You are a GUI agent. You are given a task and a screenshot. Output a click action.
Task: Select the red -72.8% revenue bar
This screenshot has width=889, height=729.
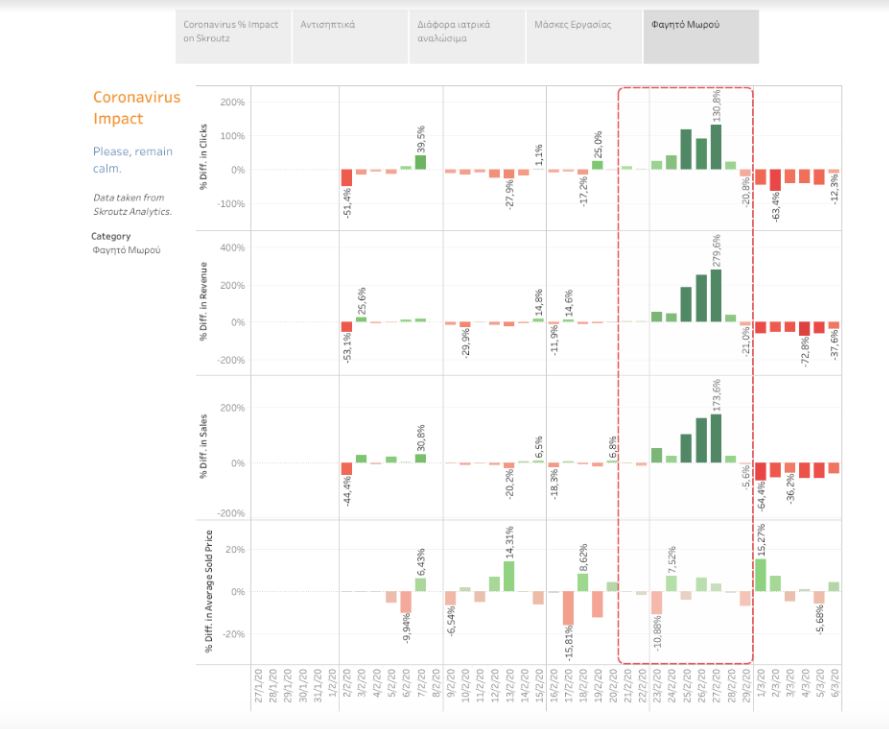[x=804, y=329]
